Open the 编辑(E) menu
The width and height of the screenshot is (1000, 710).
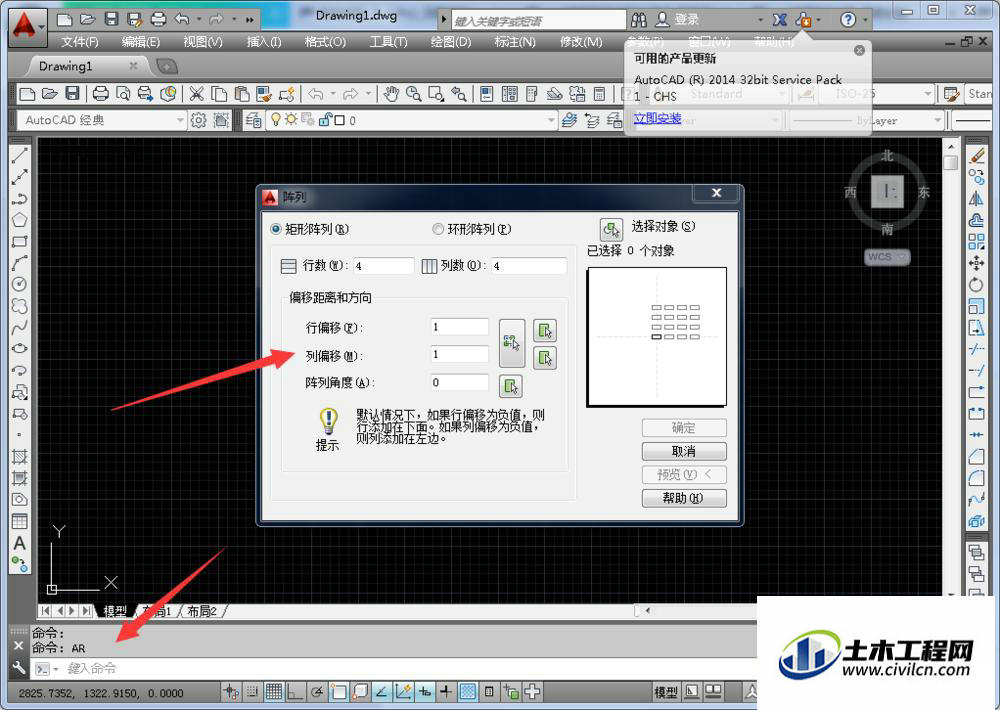click(x=141, y=42)
